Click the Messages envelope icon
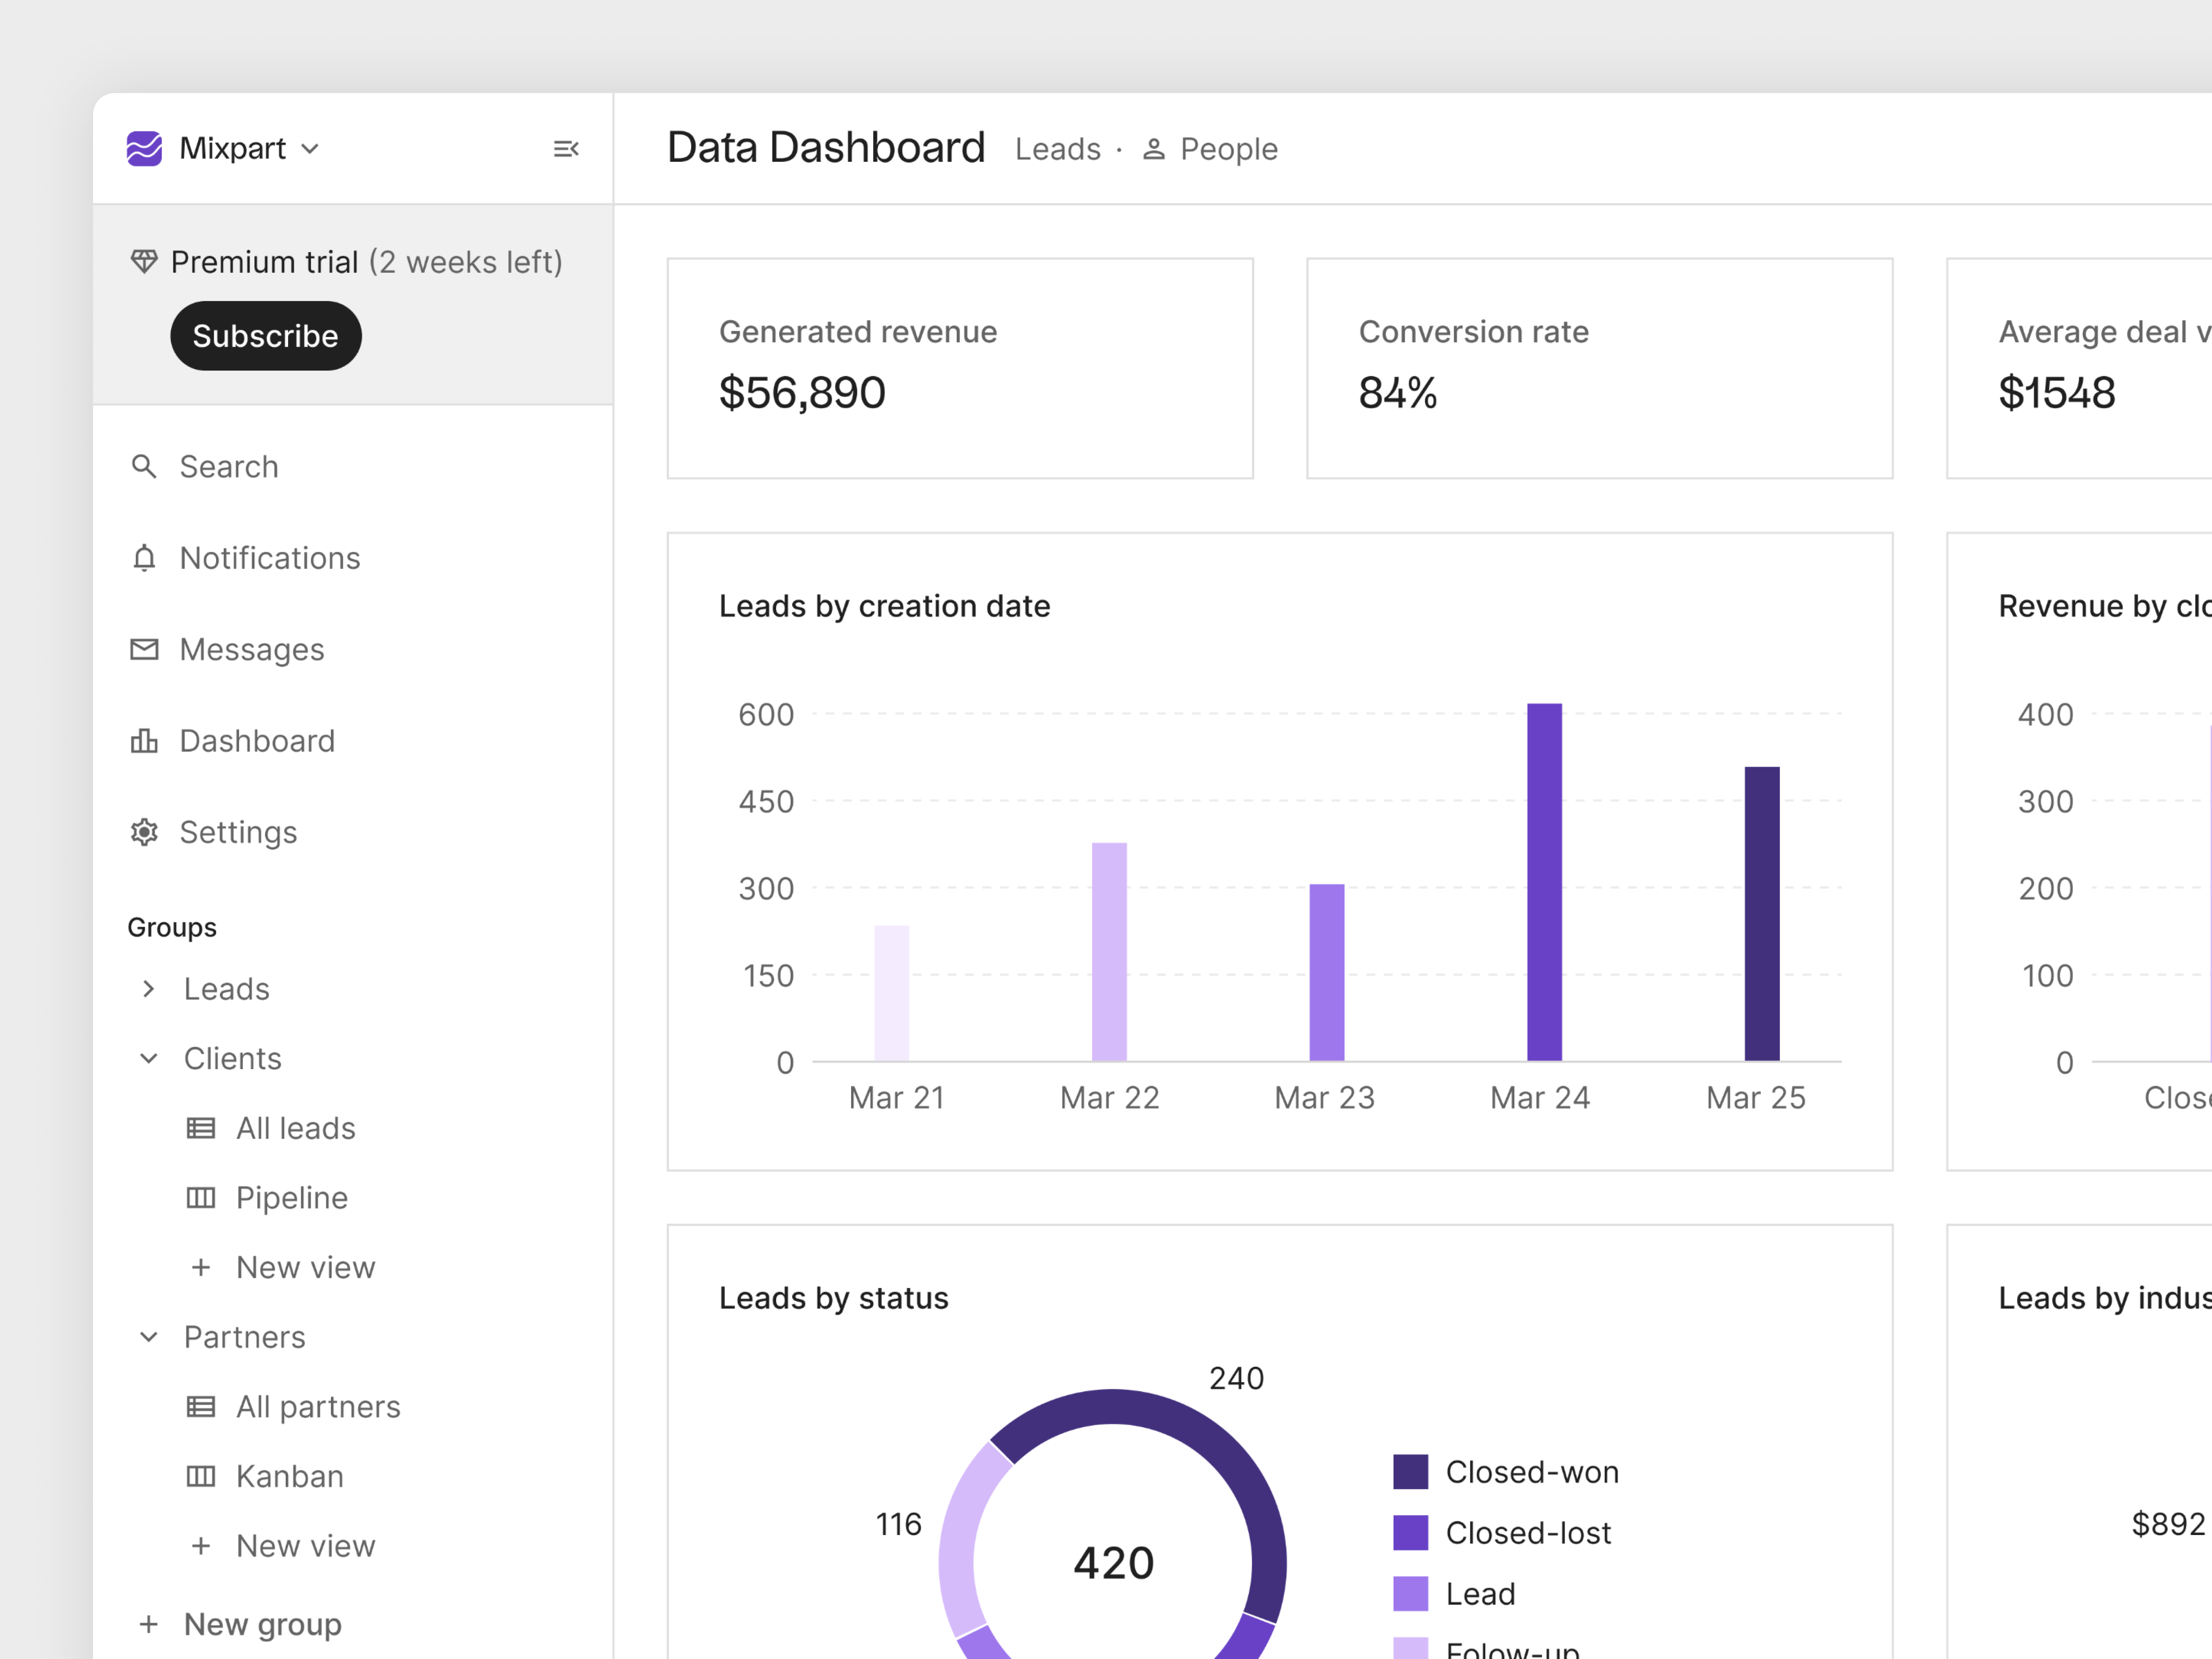 144,650
